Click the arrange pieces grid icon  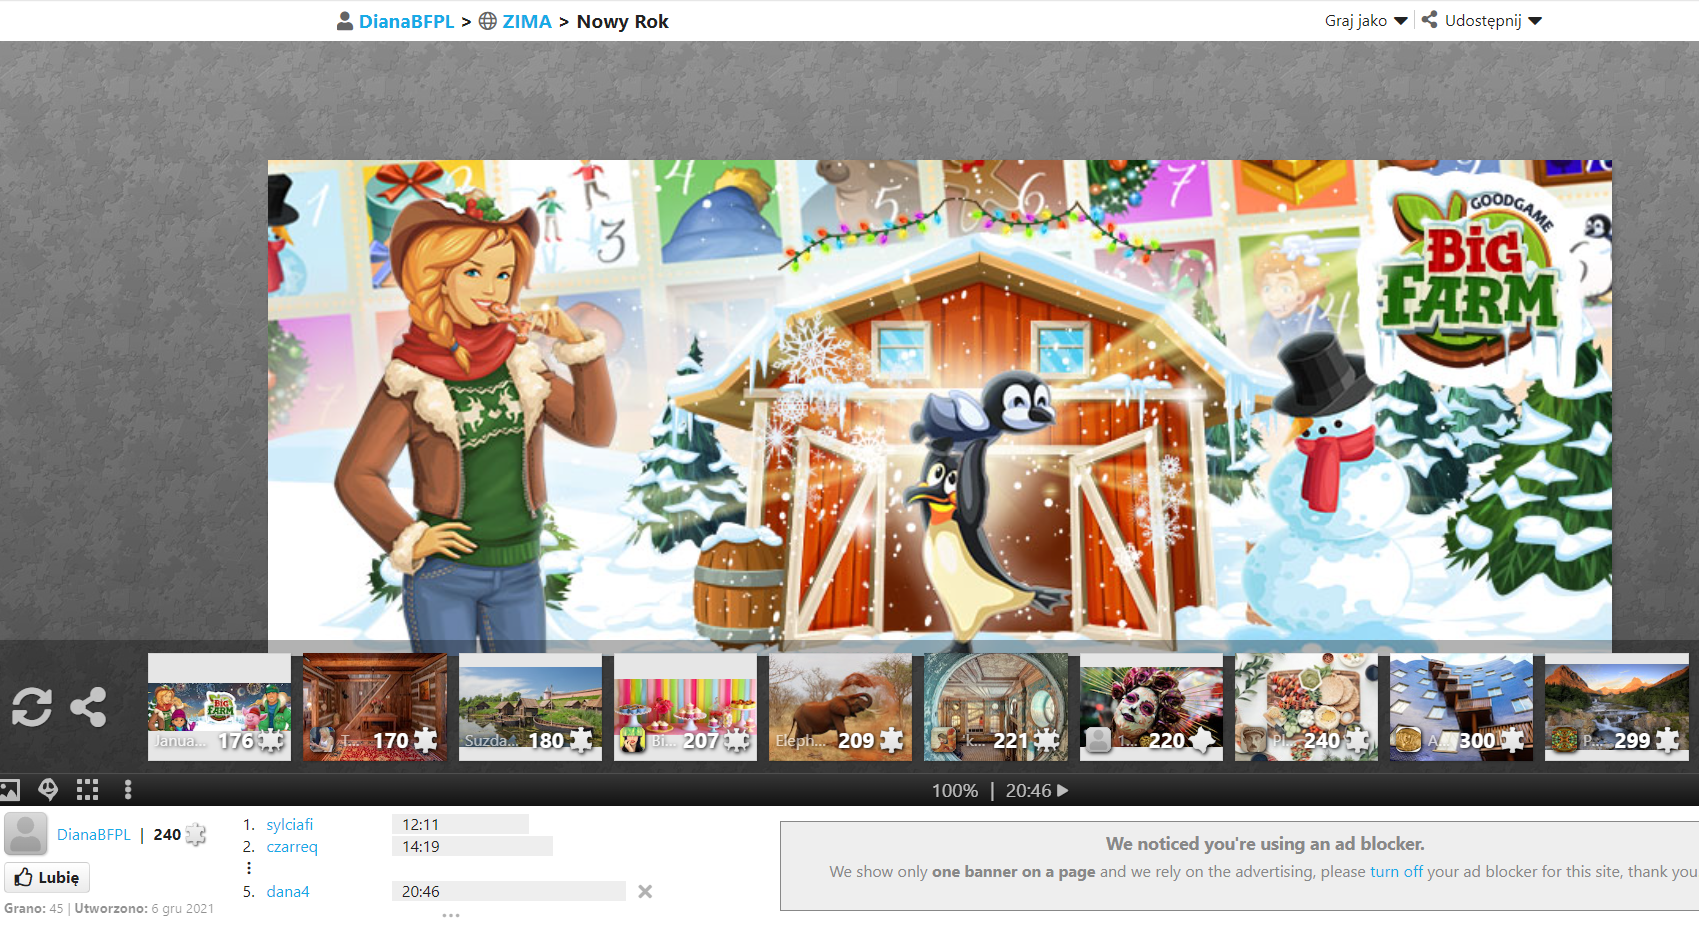coord(88,790)
